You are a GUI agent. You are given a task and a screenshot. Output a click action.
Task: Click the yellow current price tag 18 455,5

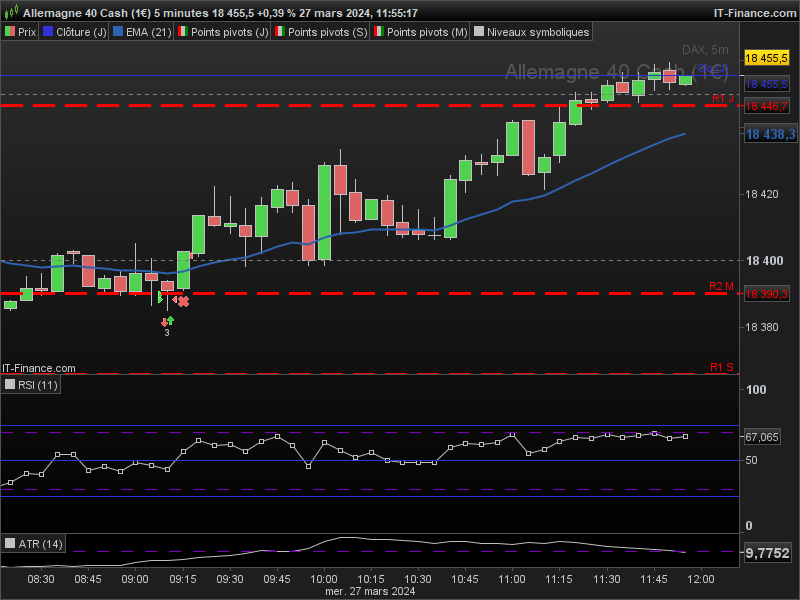point(766,58)
